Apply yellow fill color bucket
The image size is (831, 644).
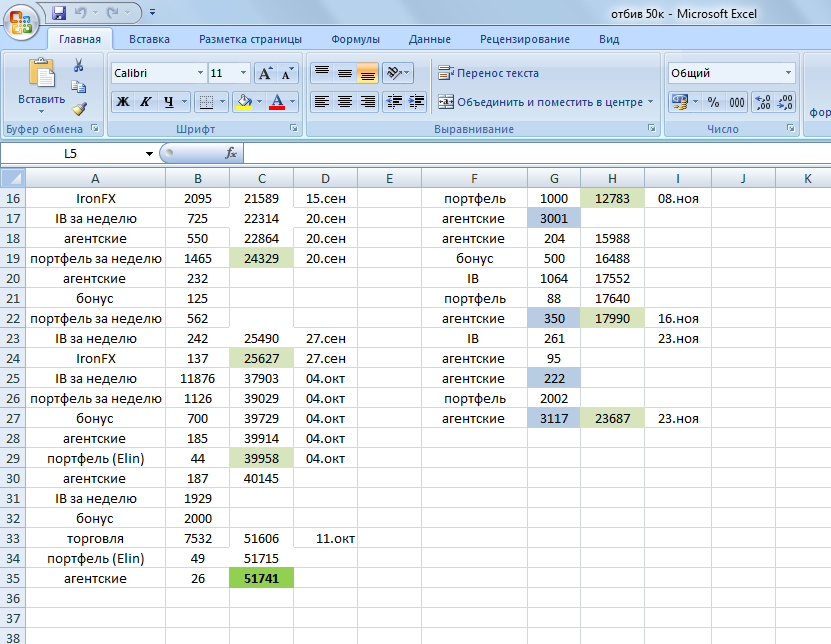pyautogui.click(x=244, y=102)
